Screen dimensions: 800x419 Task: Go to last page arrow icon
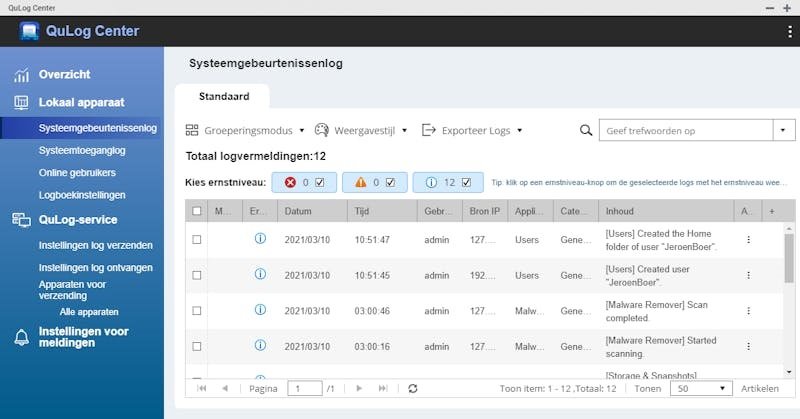pyautogui.click(x=383, y=388)
